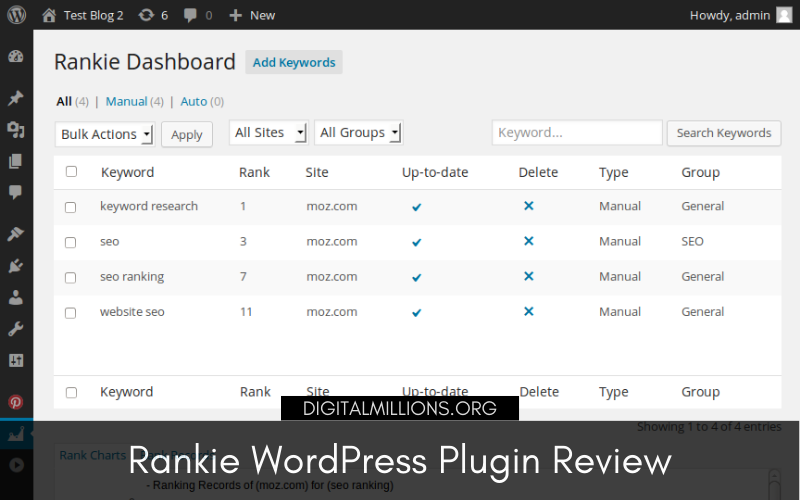Delete the seo keyword entry
The height and width of the screenshot is (500, 800).
529,241
